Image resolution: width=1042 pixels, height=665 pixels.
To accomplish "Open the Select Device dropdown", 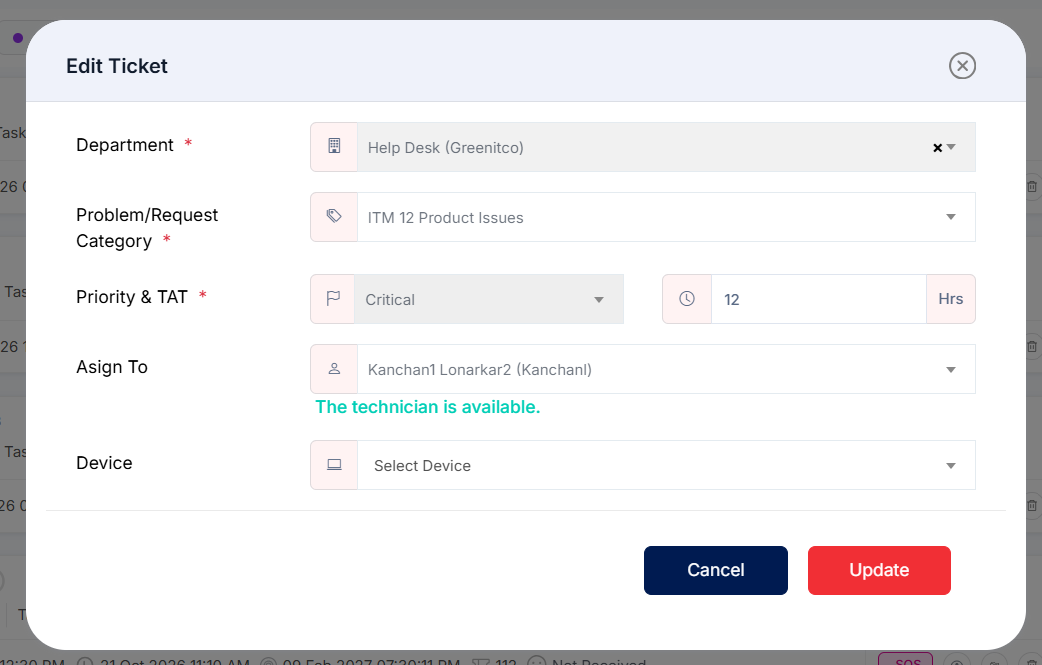I will [x=666, y=465].
